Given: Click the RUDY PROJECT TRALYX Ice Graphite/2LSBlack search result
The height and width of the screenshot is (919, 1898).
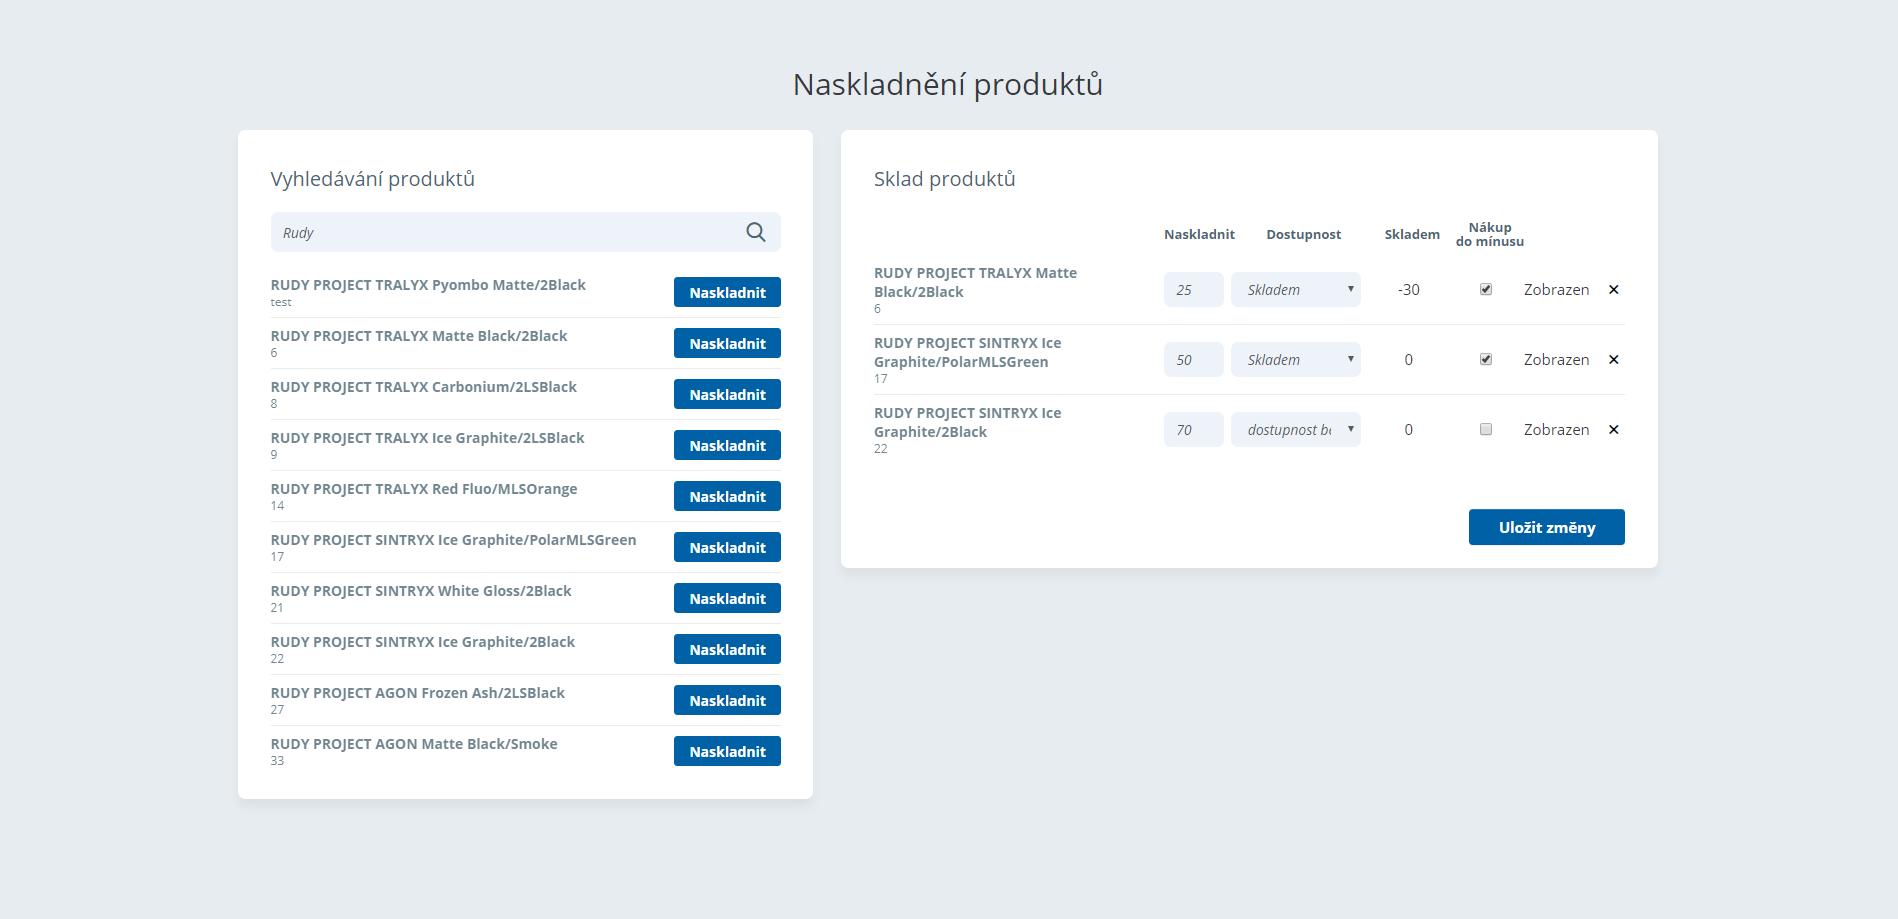Looking at the screenshot, I should (427, 438).
